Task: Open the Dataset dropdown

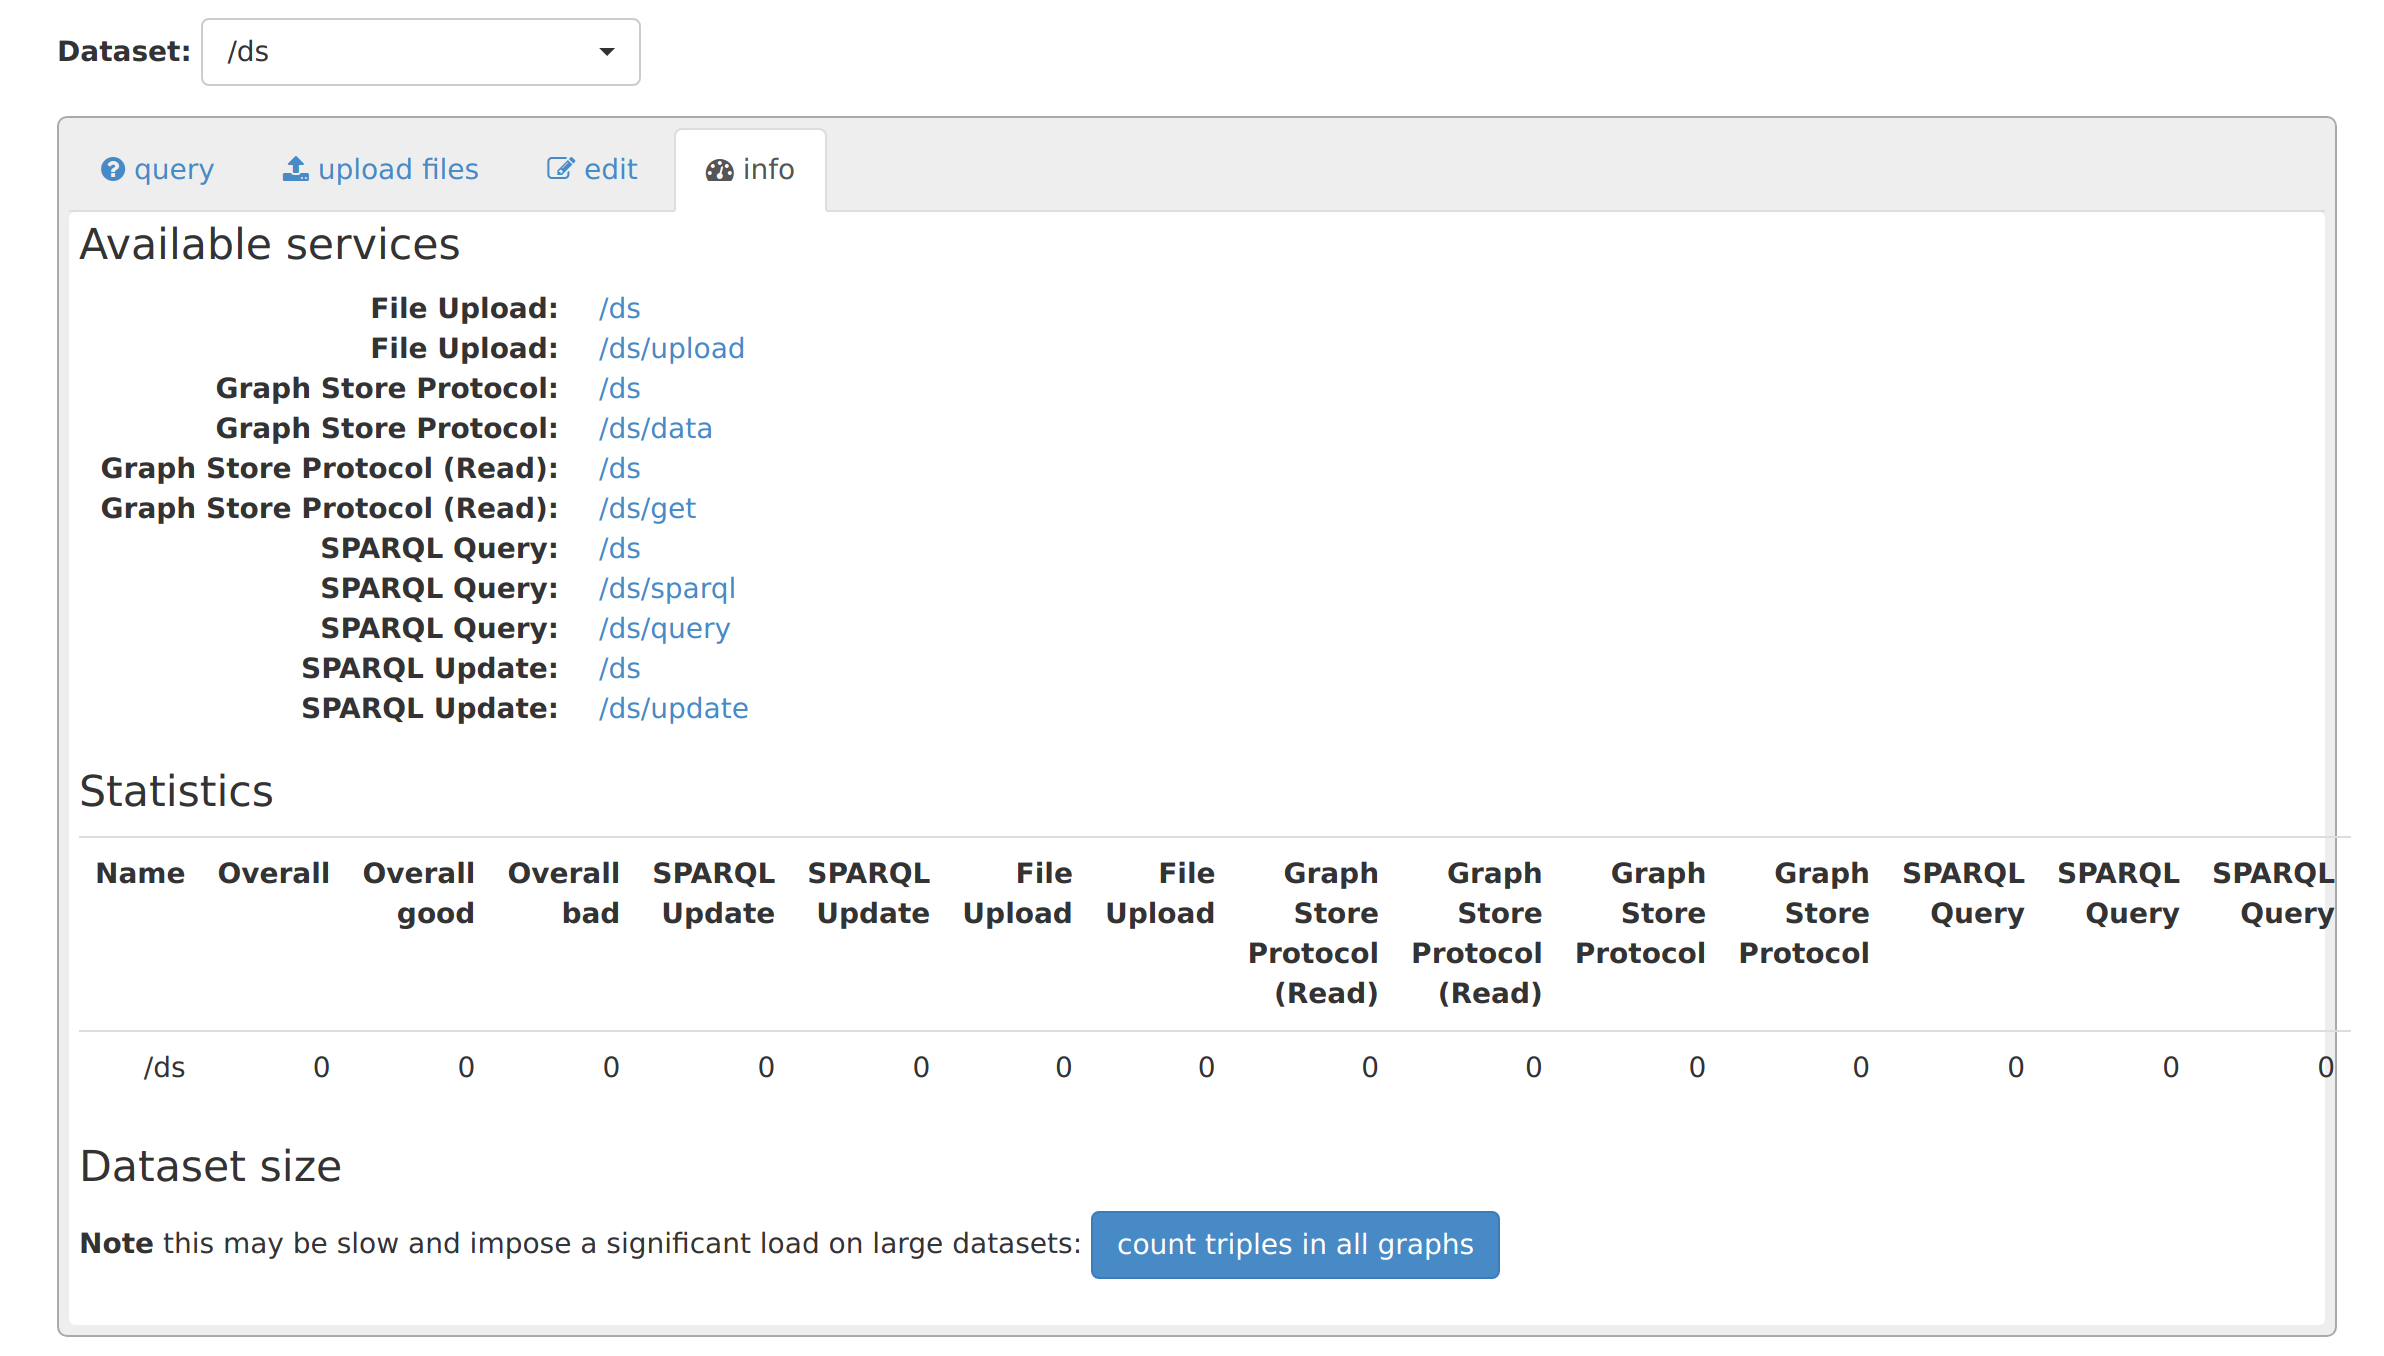Action: point(420,52)
